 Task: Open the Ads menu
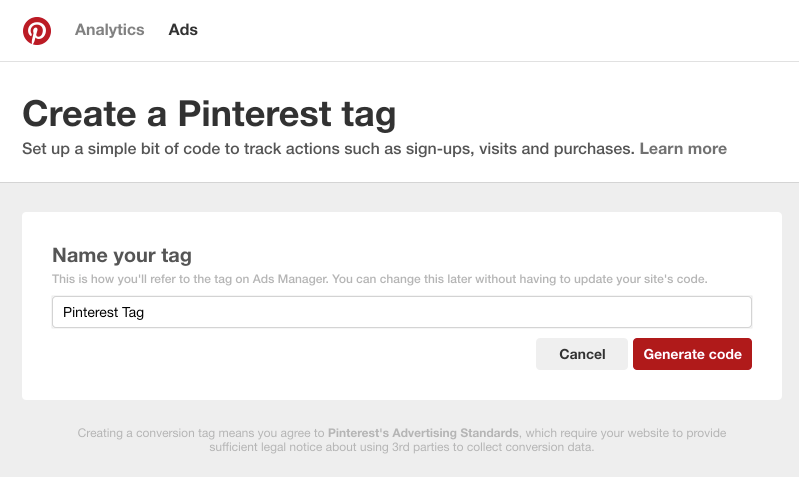pos(183,30)
